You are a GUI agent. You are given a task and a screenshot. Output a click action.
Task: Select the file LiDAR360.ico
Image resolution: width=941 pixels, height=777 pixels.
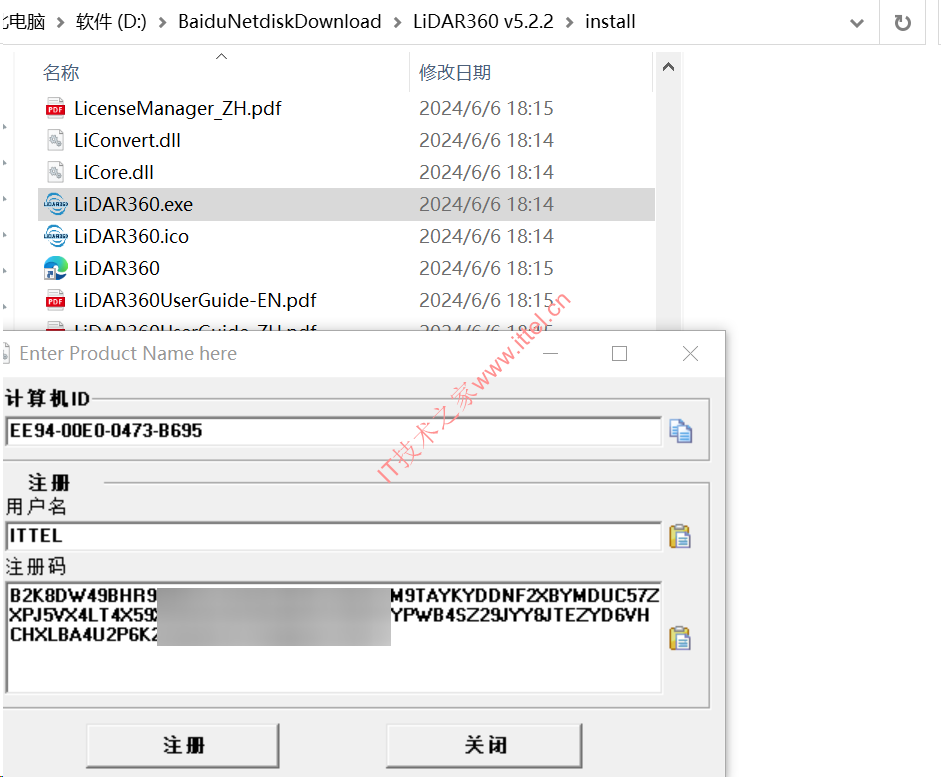pyautogui.click(x=131, y=236)
